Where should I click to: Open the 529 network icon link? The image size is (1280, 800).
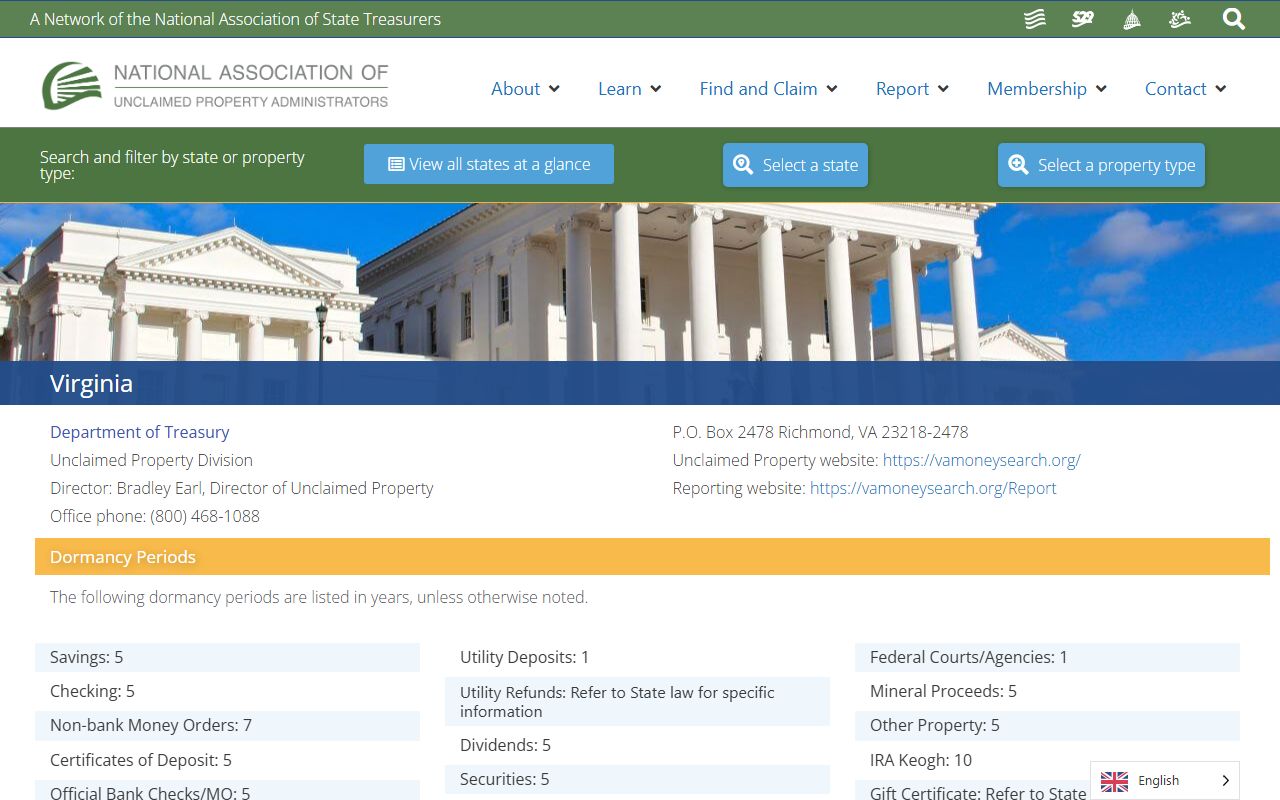pyautogui.click(x=1083, y=19)
